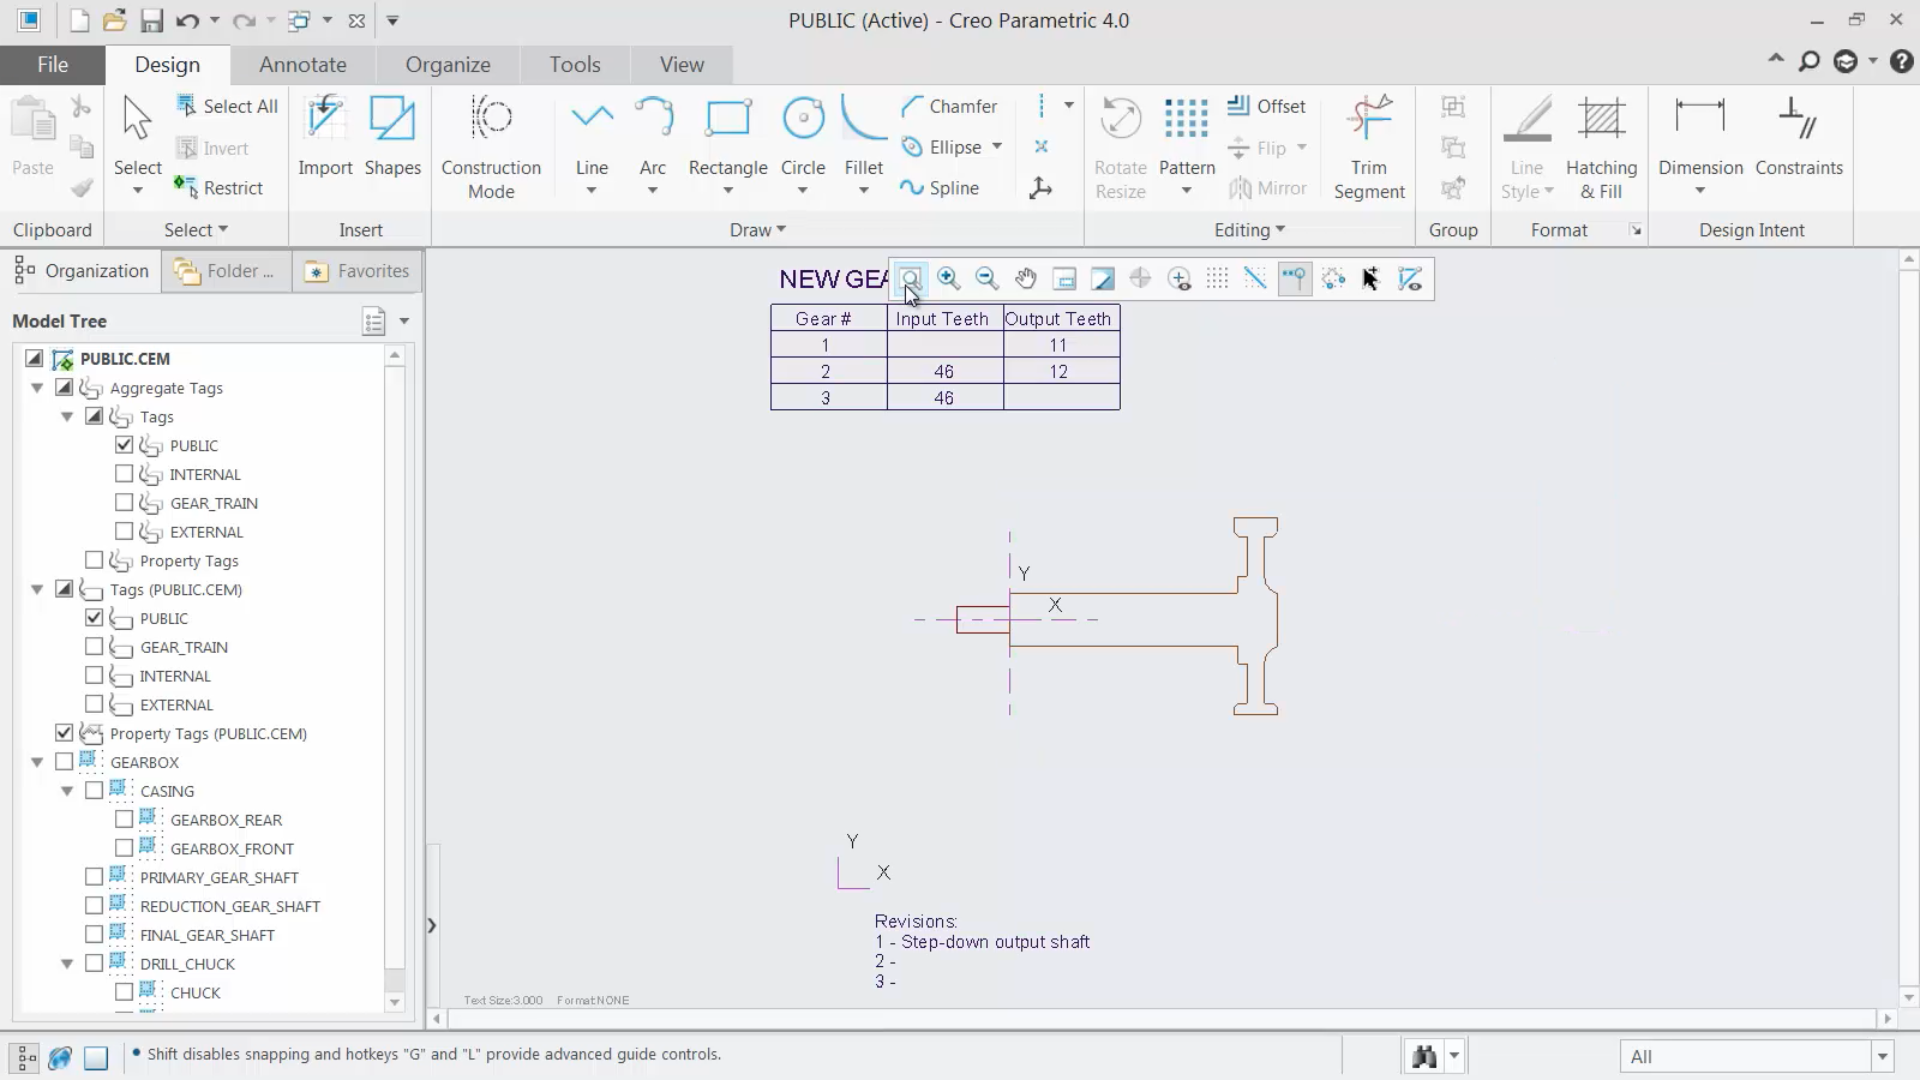
Task: Click the Spline button
Action: click(939, 188)
